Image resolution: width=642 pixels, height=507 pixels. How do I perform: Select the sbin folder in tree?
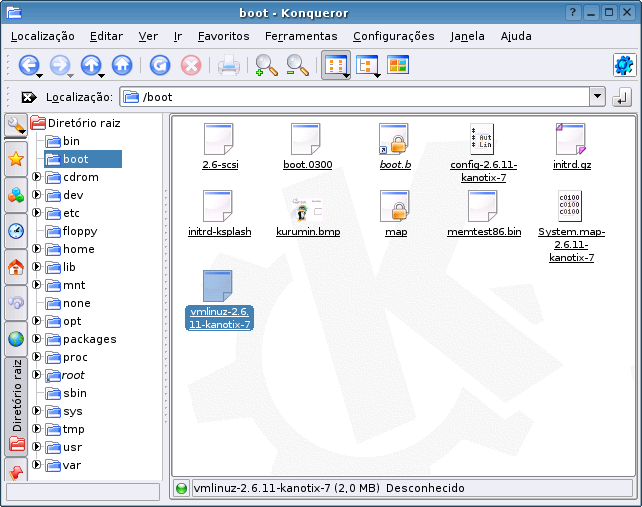tap(66, 393)
